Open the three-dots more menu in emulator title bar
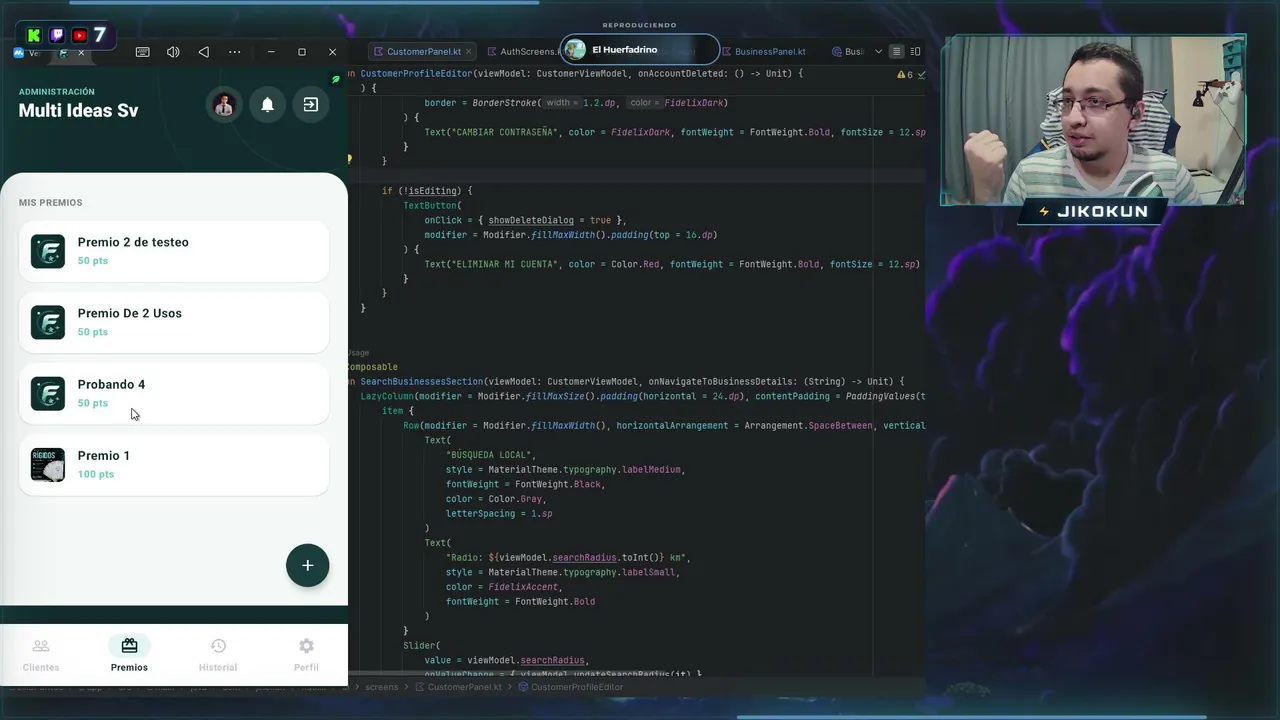This screenshot has width=1280, height=720. click(234, 52)
